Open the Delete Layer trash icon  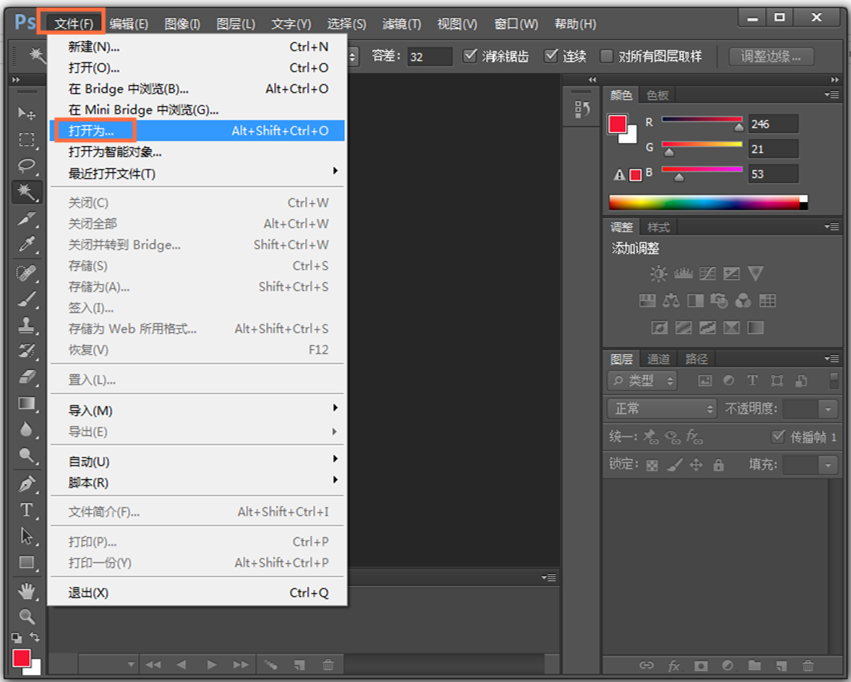[x=807, y=665]
